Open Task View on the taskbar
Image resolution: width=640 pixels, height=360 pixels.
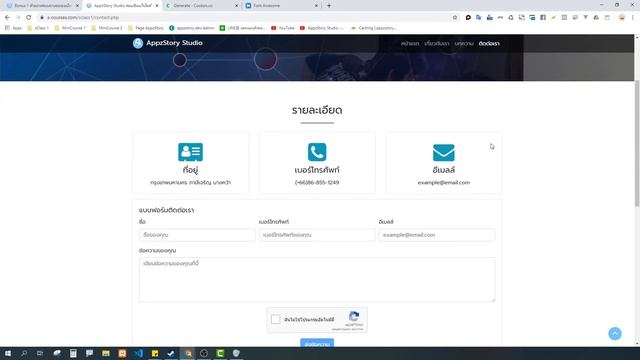pyautogui.click(x=40, y=353)
